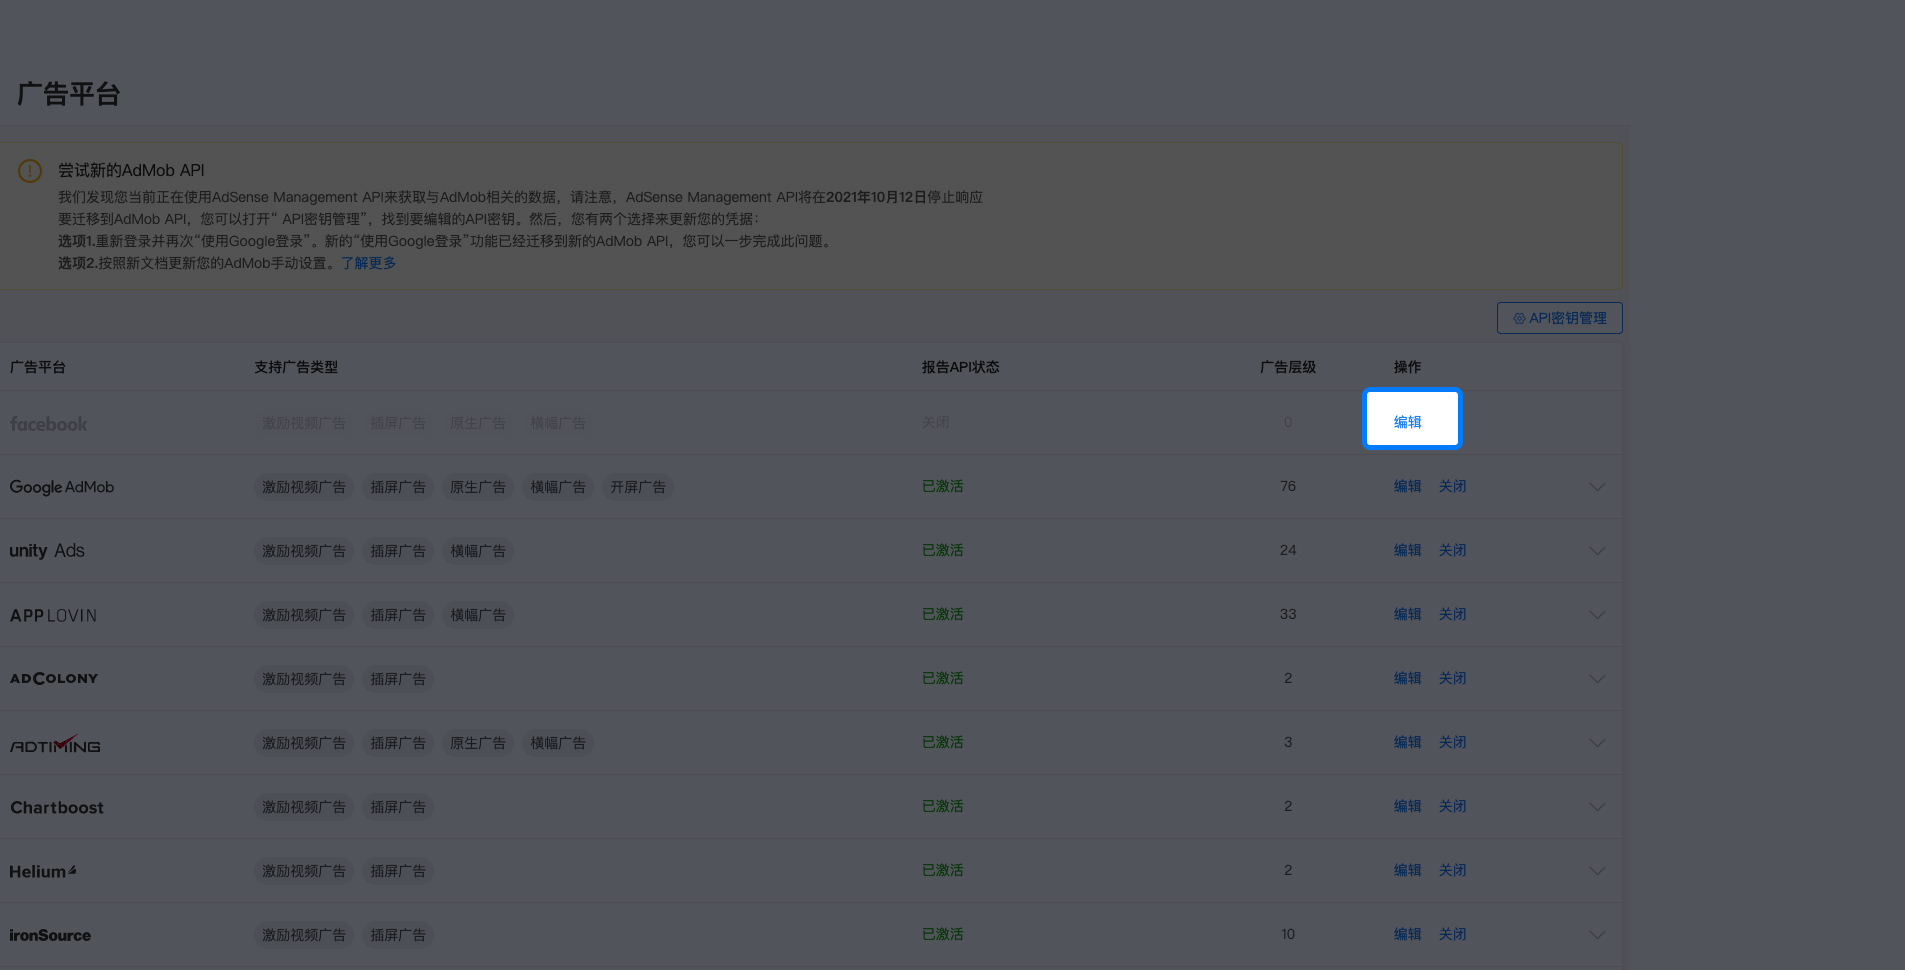Expand the Chartboost row chevron
Screen dimensions: 1905x970
click(1597, 807)
